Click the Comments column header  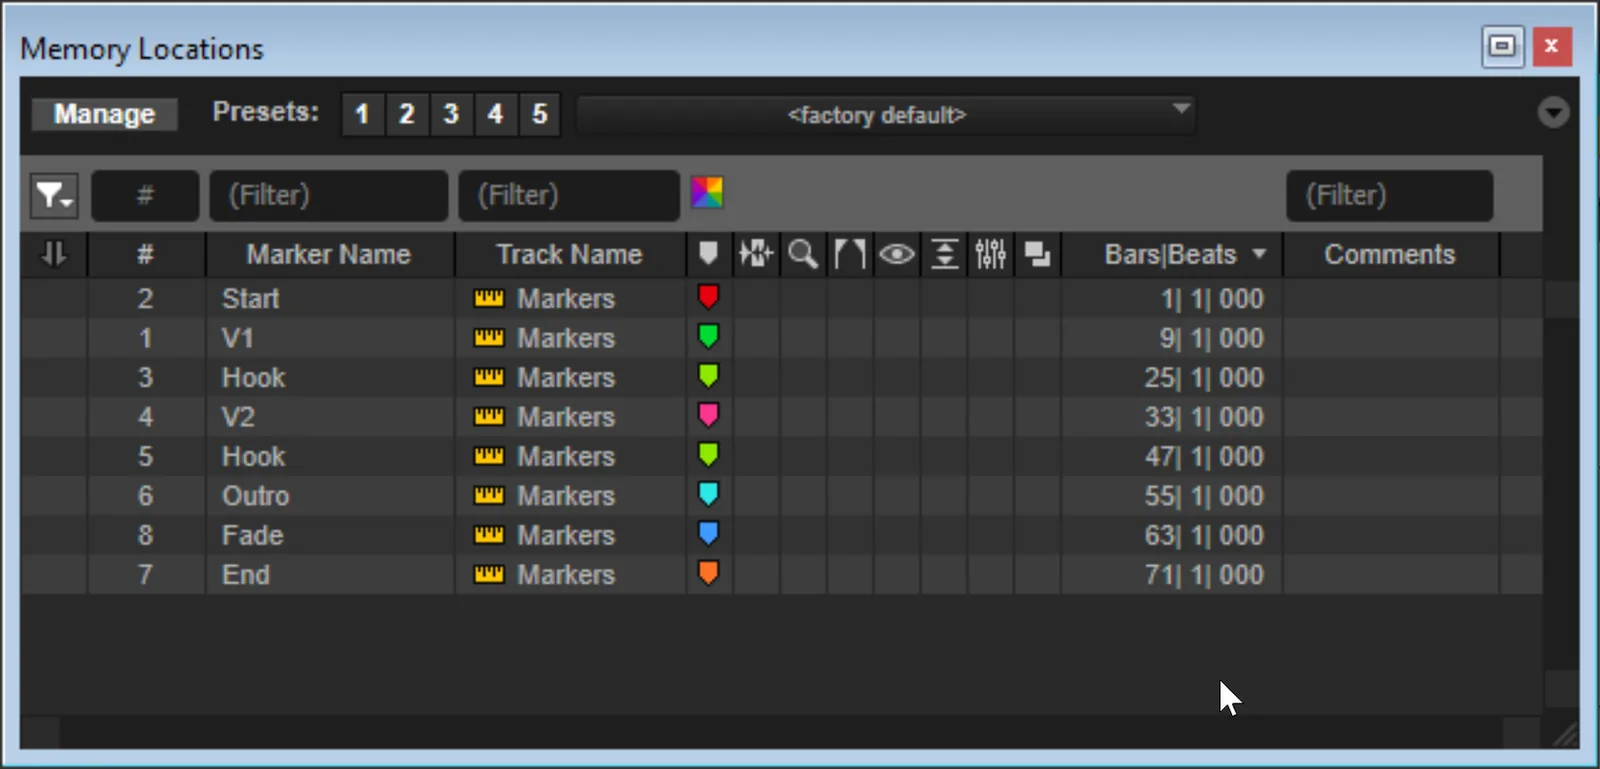tap(1390, 255)
